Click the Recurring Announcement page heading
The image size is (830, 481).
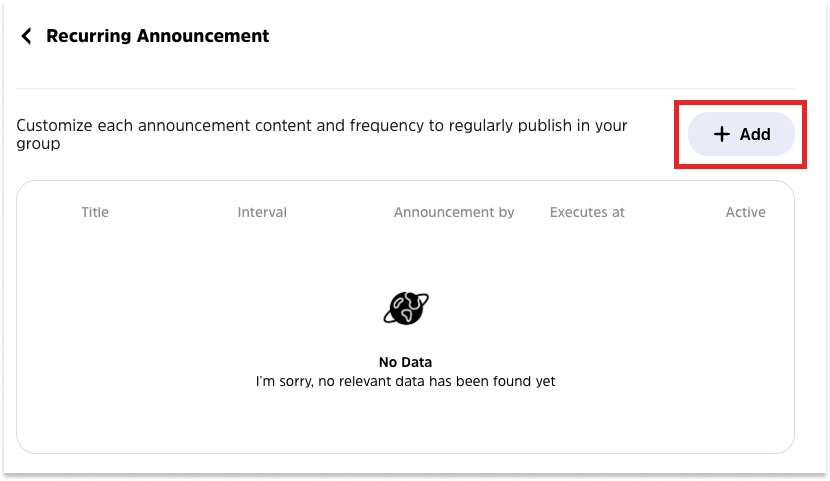(x=158, y=36)
